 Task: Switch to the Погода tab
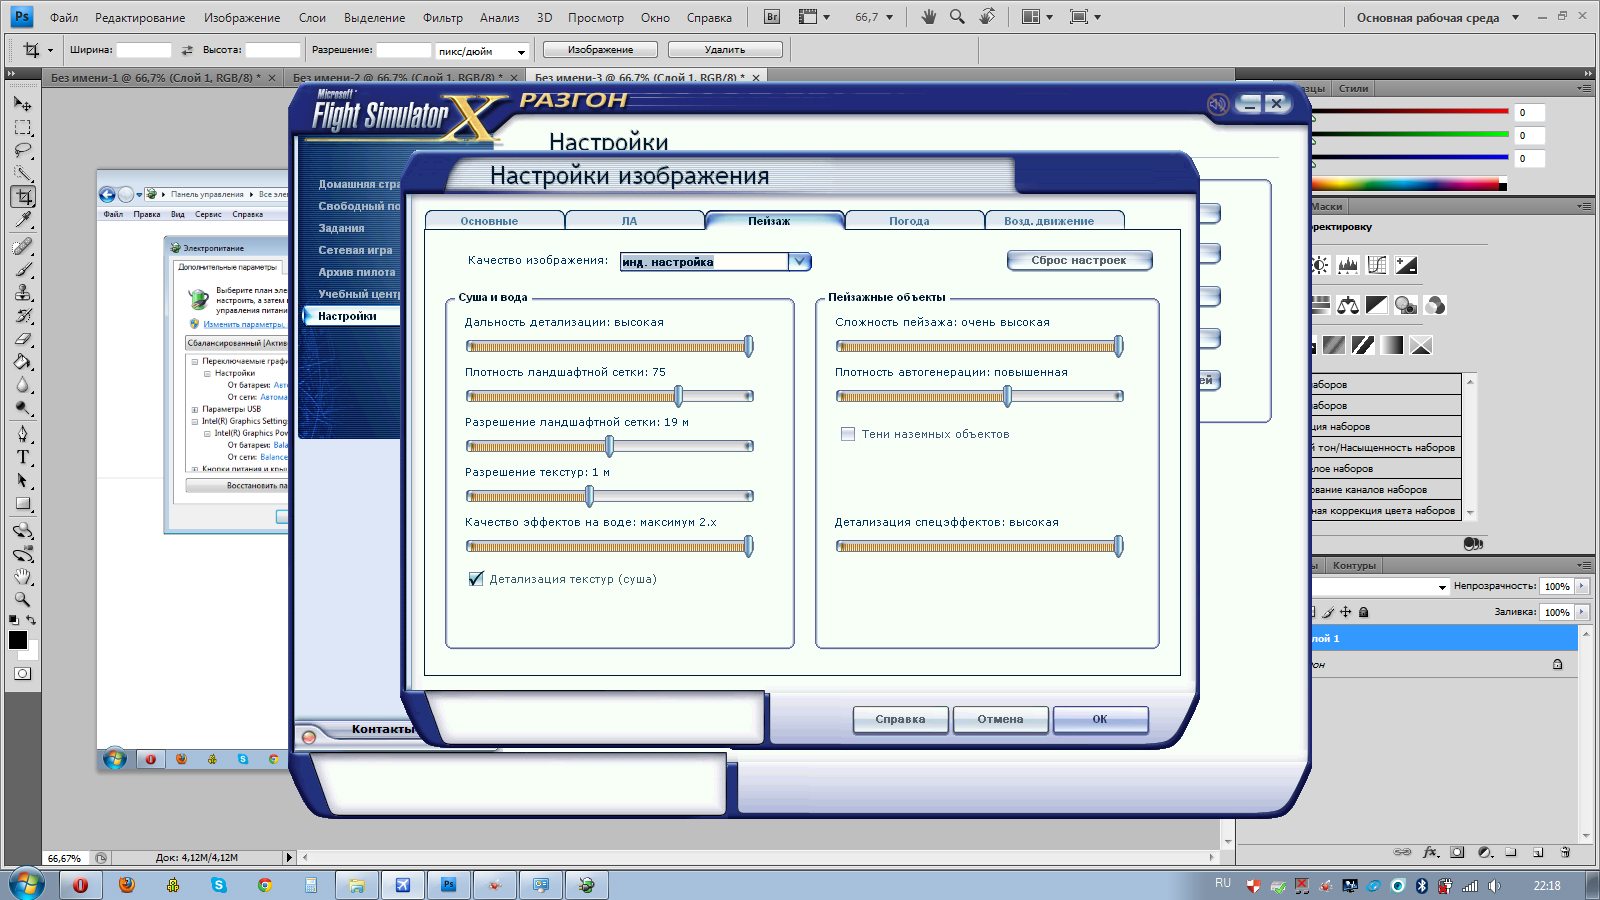(909, 221)
